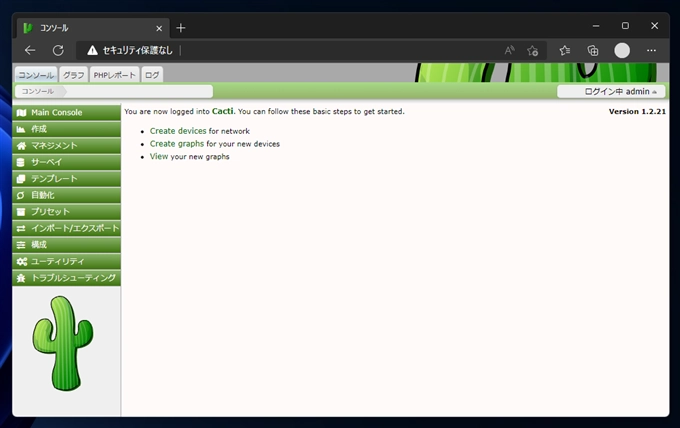The width and height of the screenshot is (680, 428).
Task: Expand the 構成 menu section
Action: pos(66,245)
